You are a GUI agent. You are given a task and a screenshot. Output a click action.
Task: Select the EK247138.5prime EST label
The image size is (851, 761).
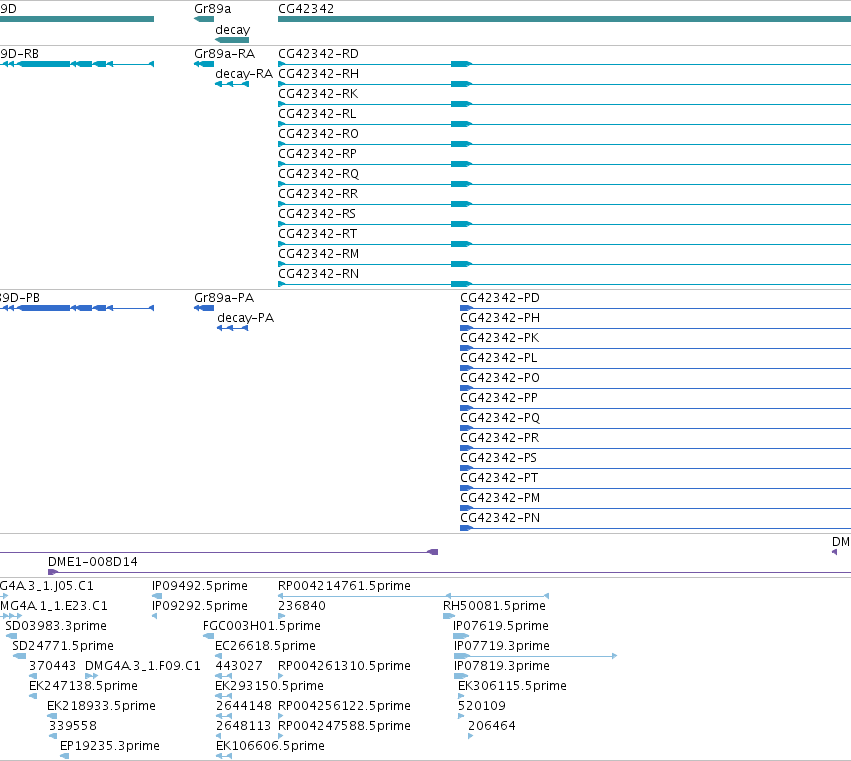coord(83,687)
